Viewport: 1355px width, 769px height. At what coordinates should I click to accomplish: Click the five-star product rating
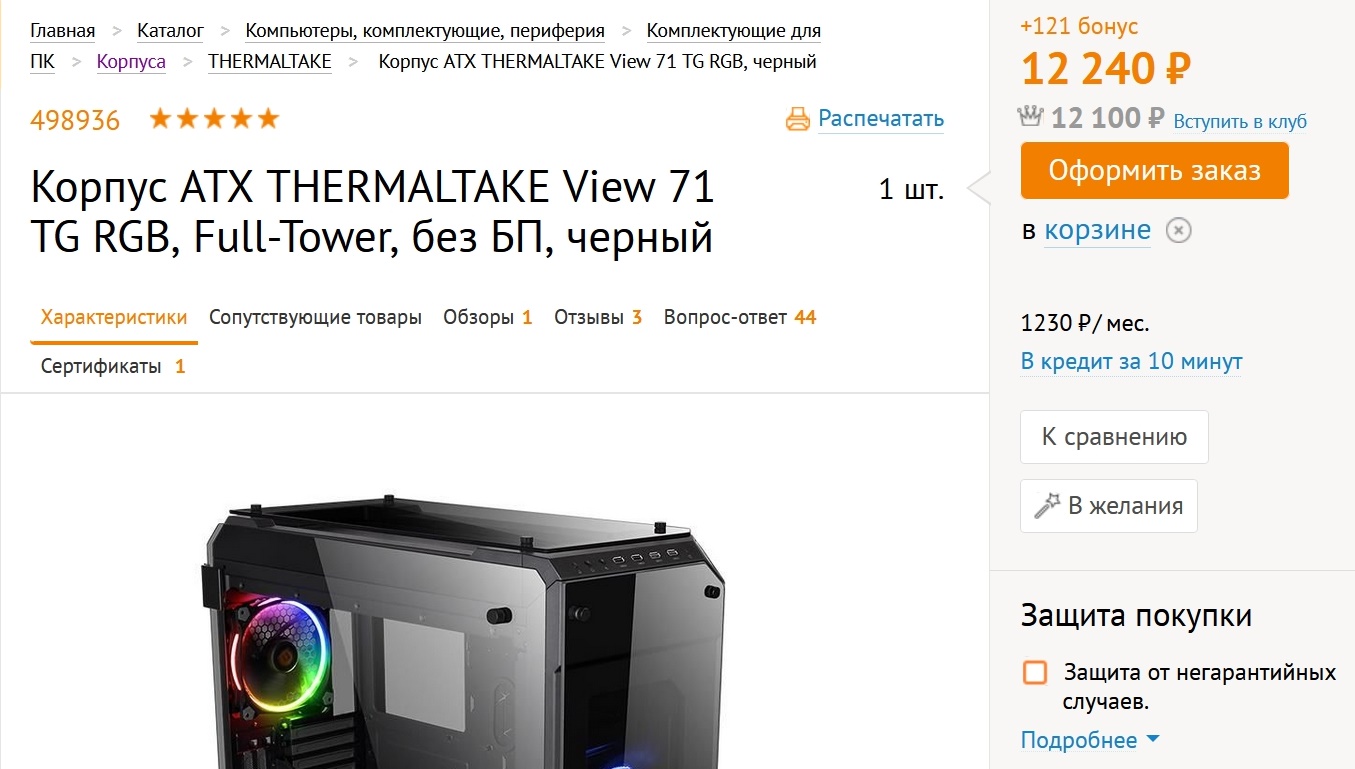214,120
